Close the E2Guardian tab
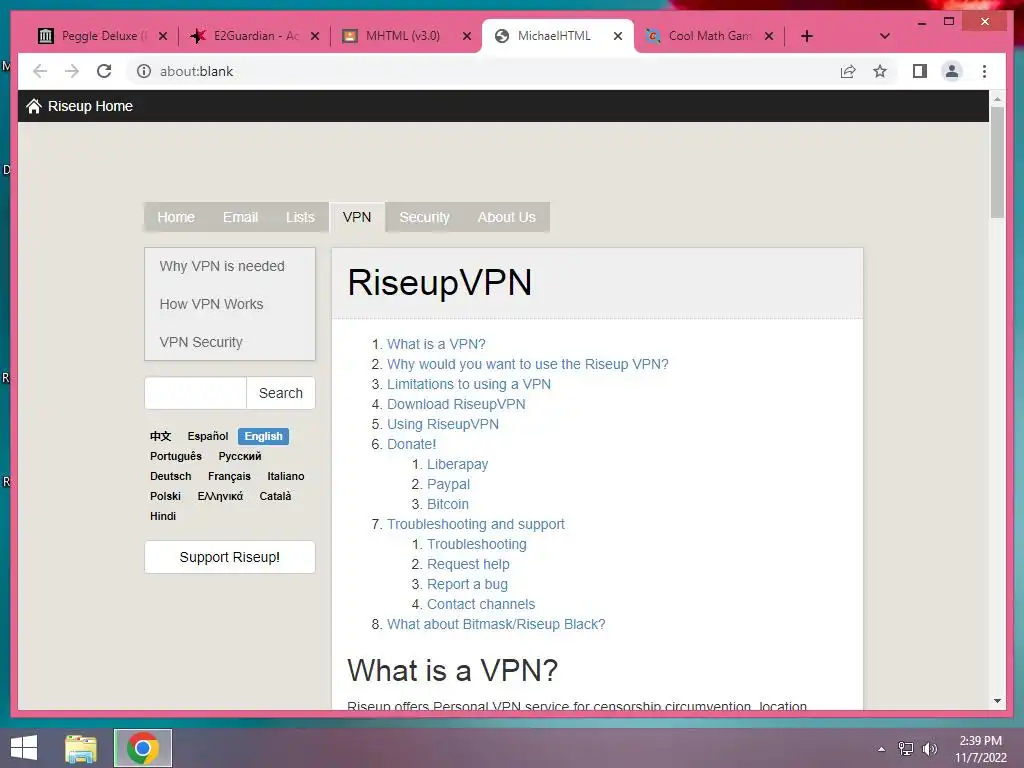The image size is (1024, 768). coord(315,36)
